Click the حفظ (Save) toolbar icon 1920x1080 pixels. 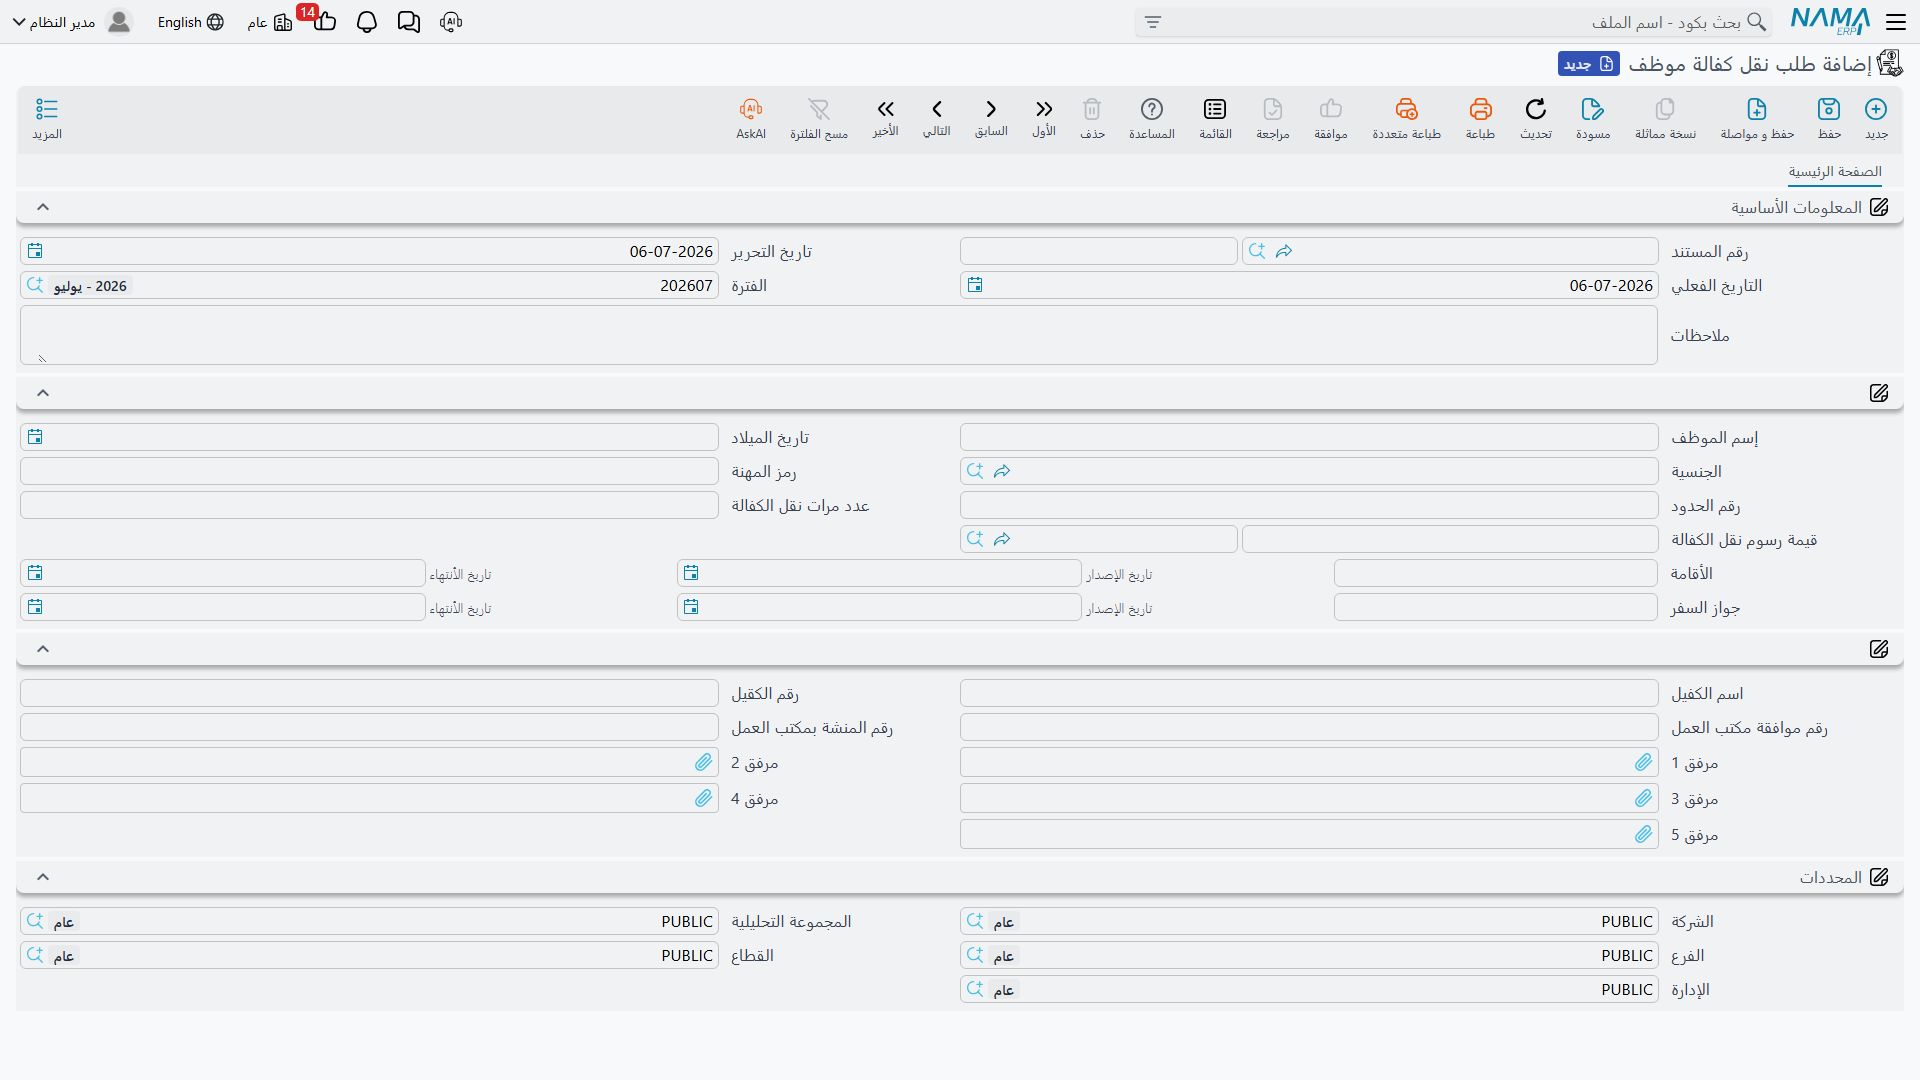[x=1829, y=118]
